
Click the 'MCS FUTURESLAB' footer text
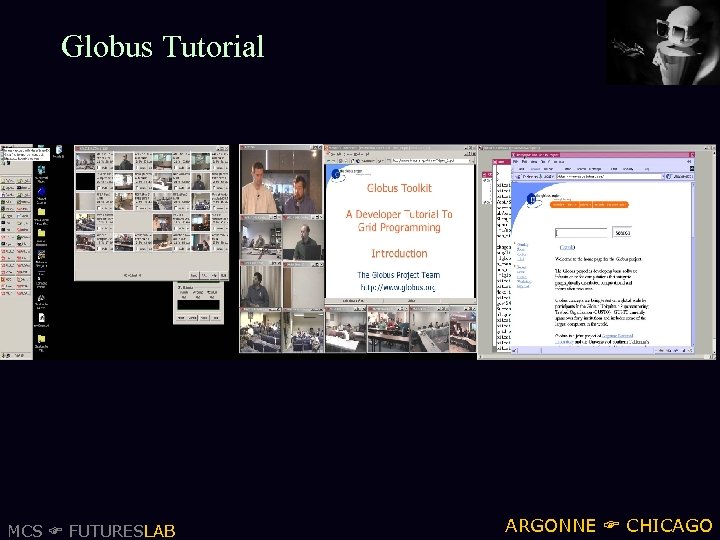pos(92,531)
